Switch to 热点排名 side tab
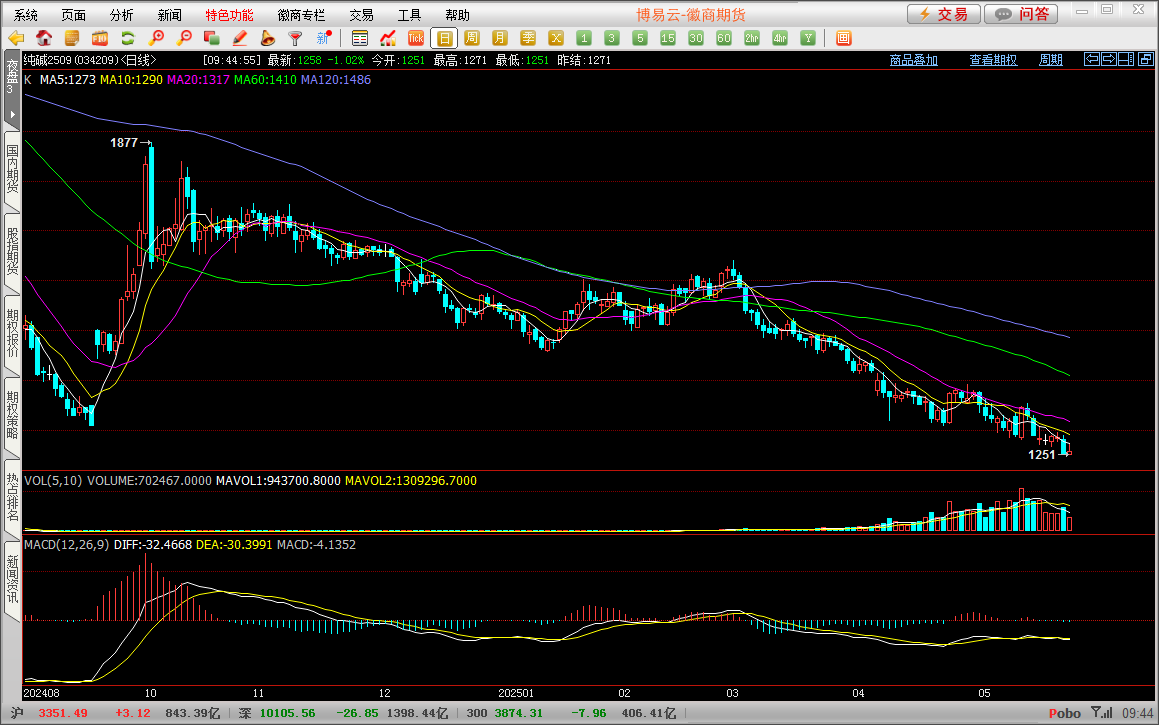This screenshot has width=1159, height=725. pyautogui.click(x=12, y=497)
